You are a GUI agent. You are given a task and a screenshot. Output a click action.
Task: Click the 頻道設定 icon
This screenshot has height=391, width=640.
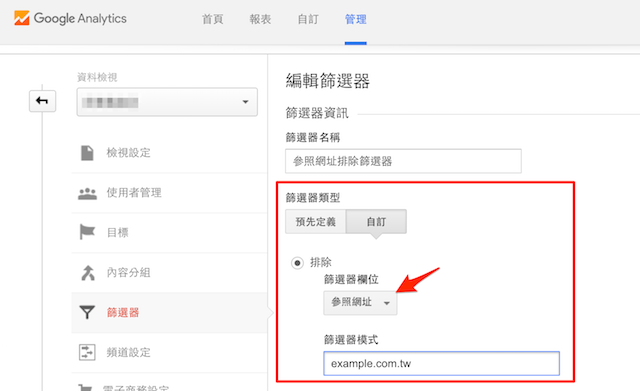coord(87,352)
